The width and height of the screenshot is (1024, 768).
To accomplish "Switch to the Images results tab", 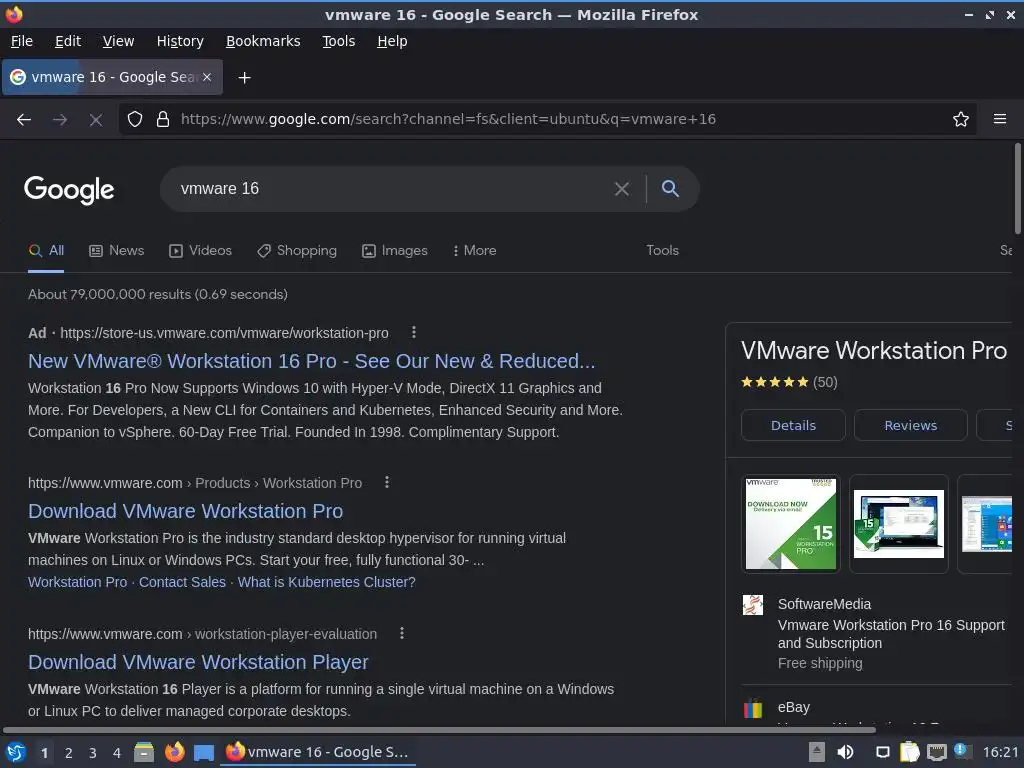I will tap(394, 251).
